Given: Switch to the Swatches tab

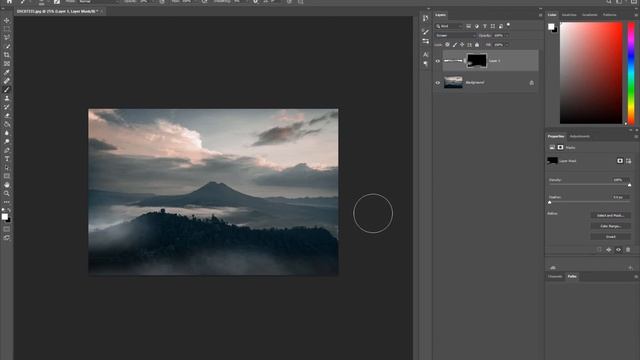Looking at the screenshot, I should 569,15.
